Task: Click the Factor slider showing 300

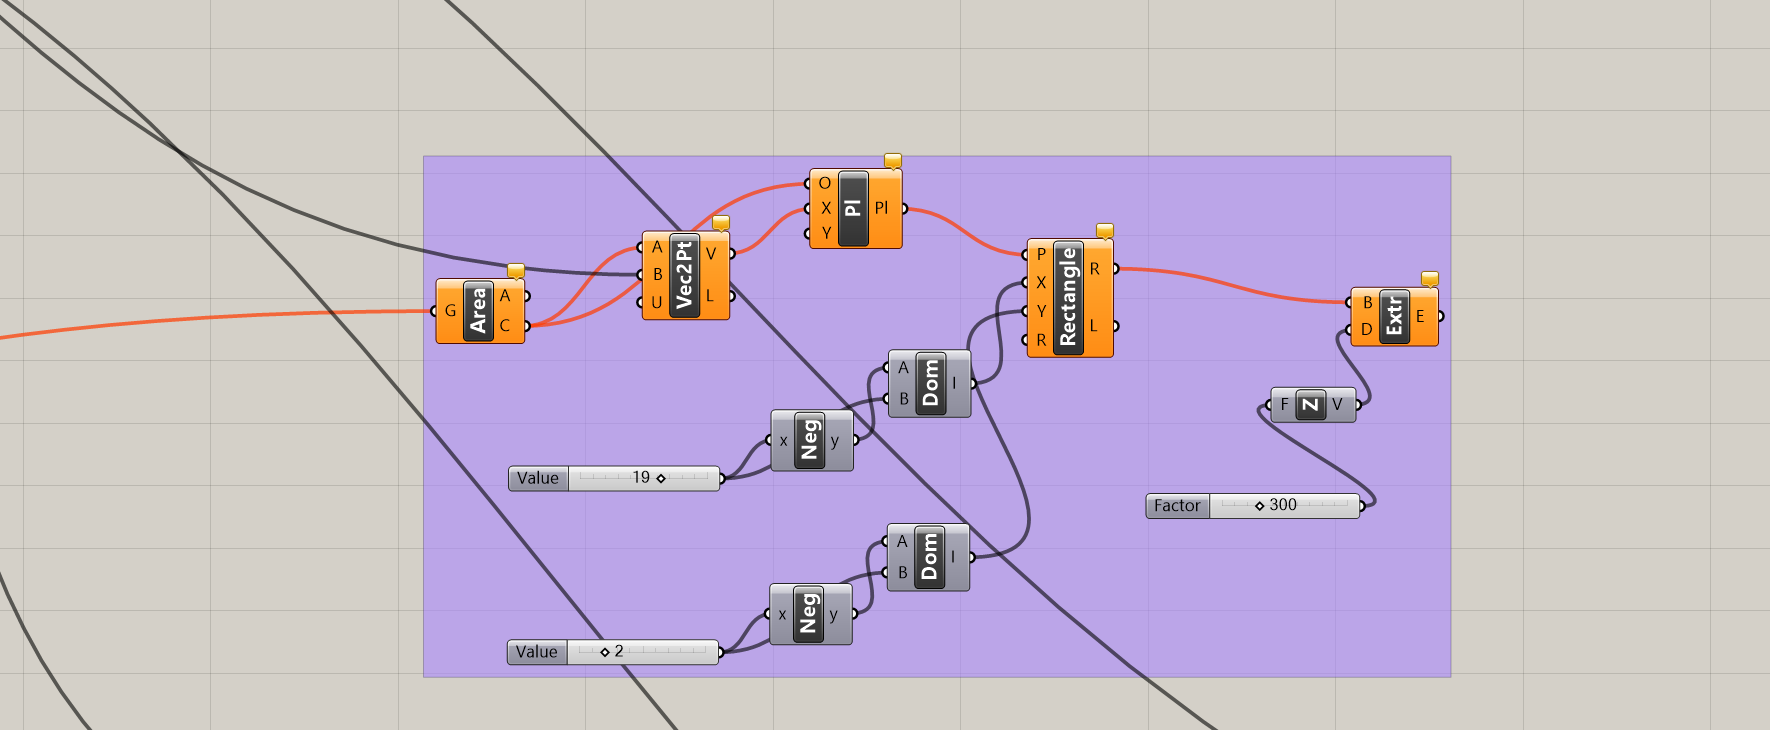Action: pyautogui.click(x=1253, y=506)
